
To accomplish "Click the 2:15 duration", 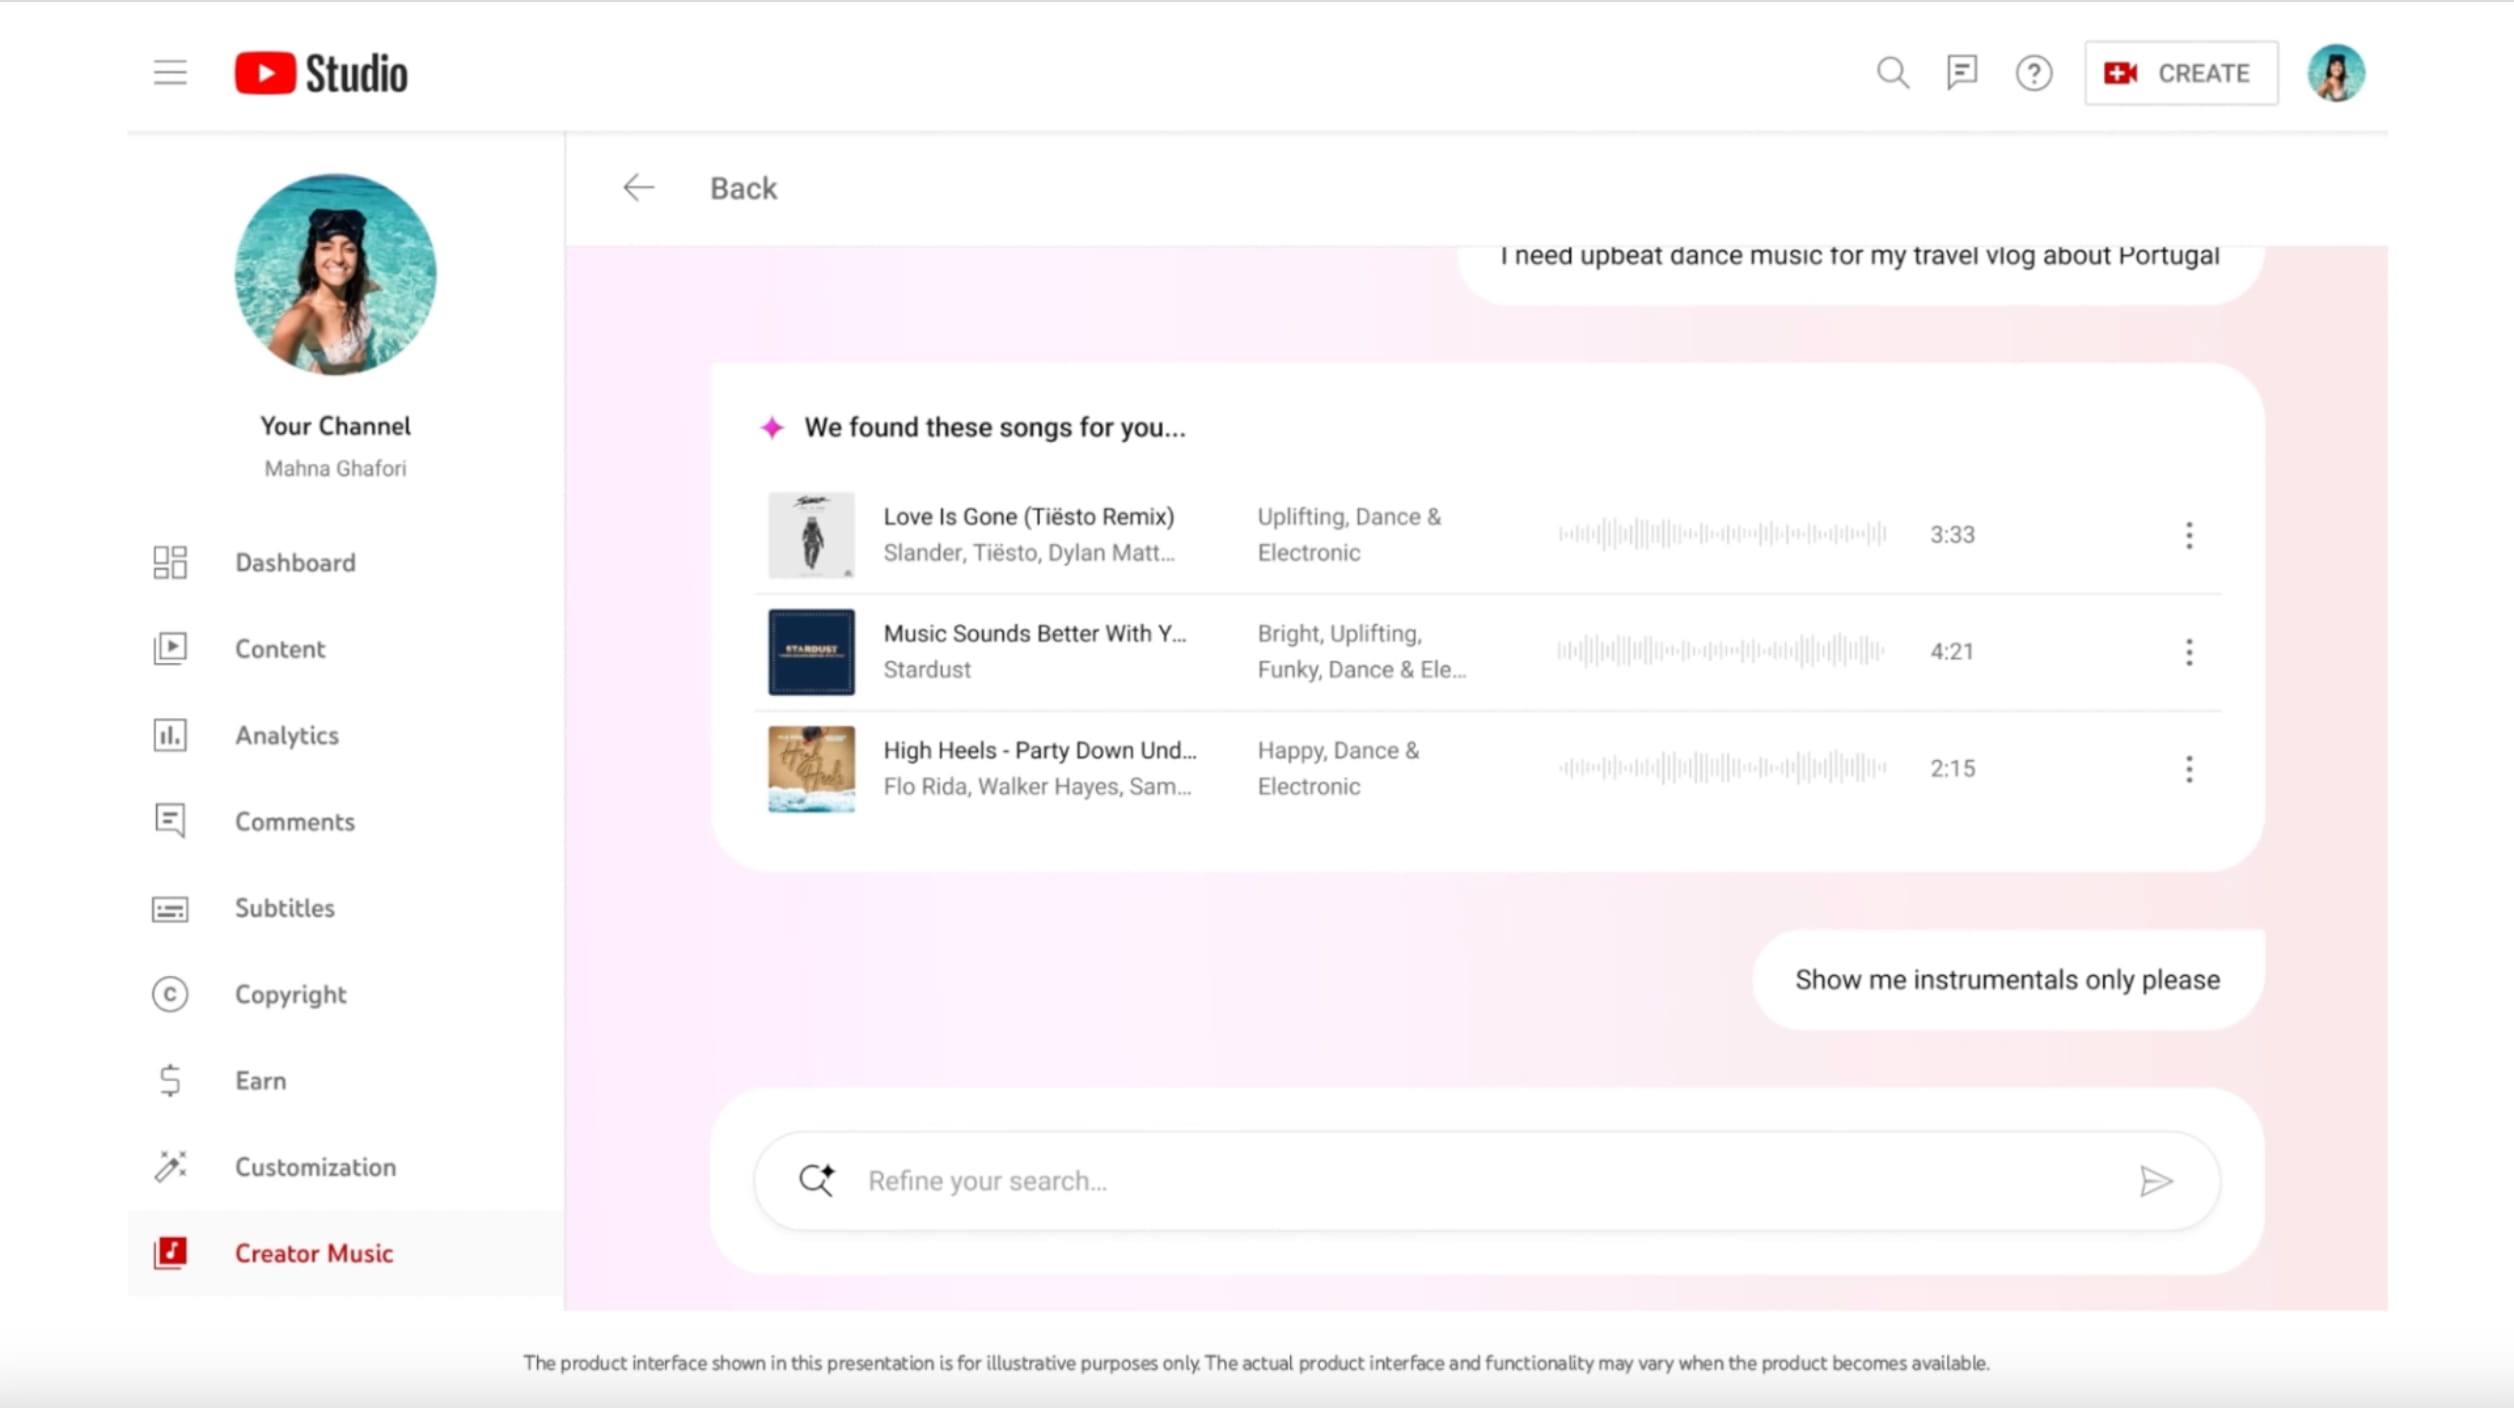I will [1952, 769].
